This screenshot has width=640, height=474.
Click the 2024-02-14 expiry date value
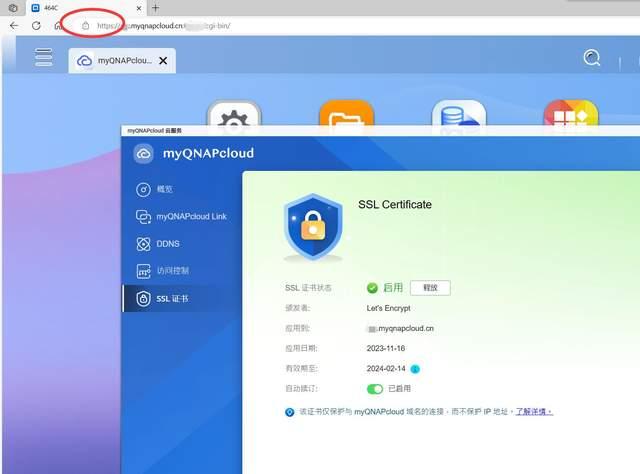click(x=386, y=369)
